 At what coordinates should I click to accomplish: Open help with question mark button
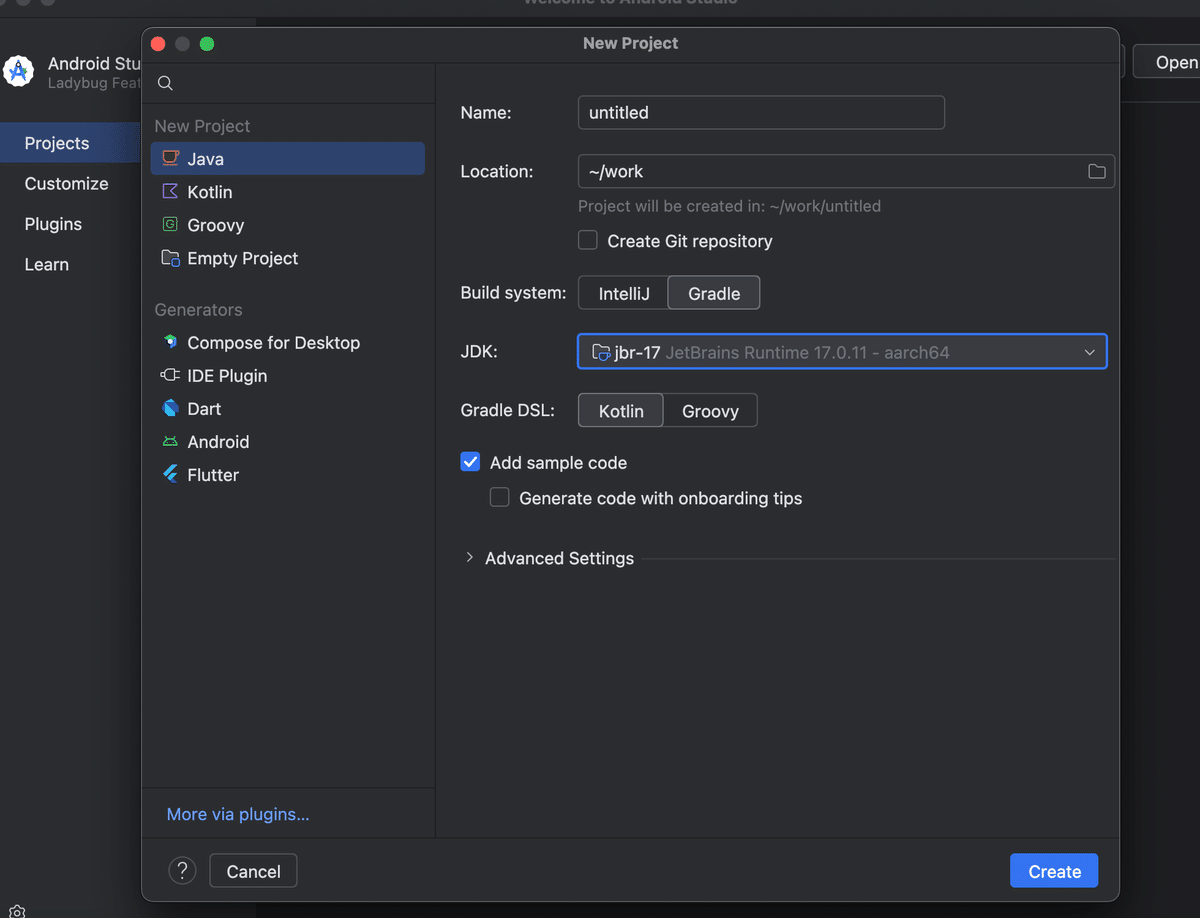[x=182, y=871]
